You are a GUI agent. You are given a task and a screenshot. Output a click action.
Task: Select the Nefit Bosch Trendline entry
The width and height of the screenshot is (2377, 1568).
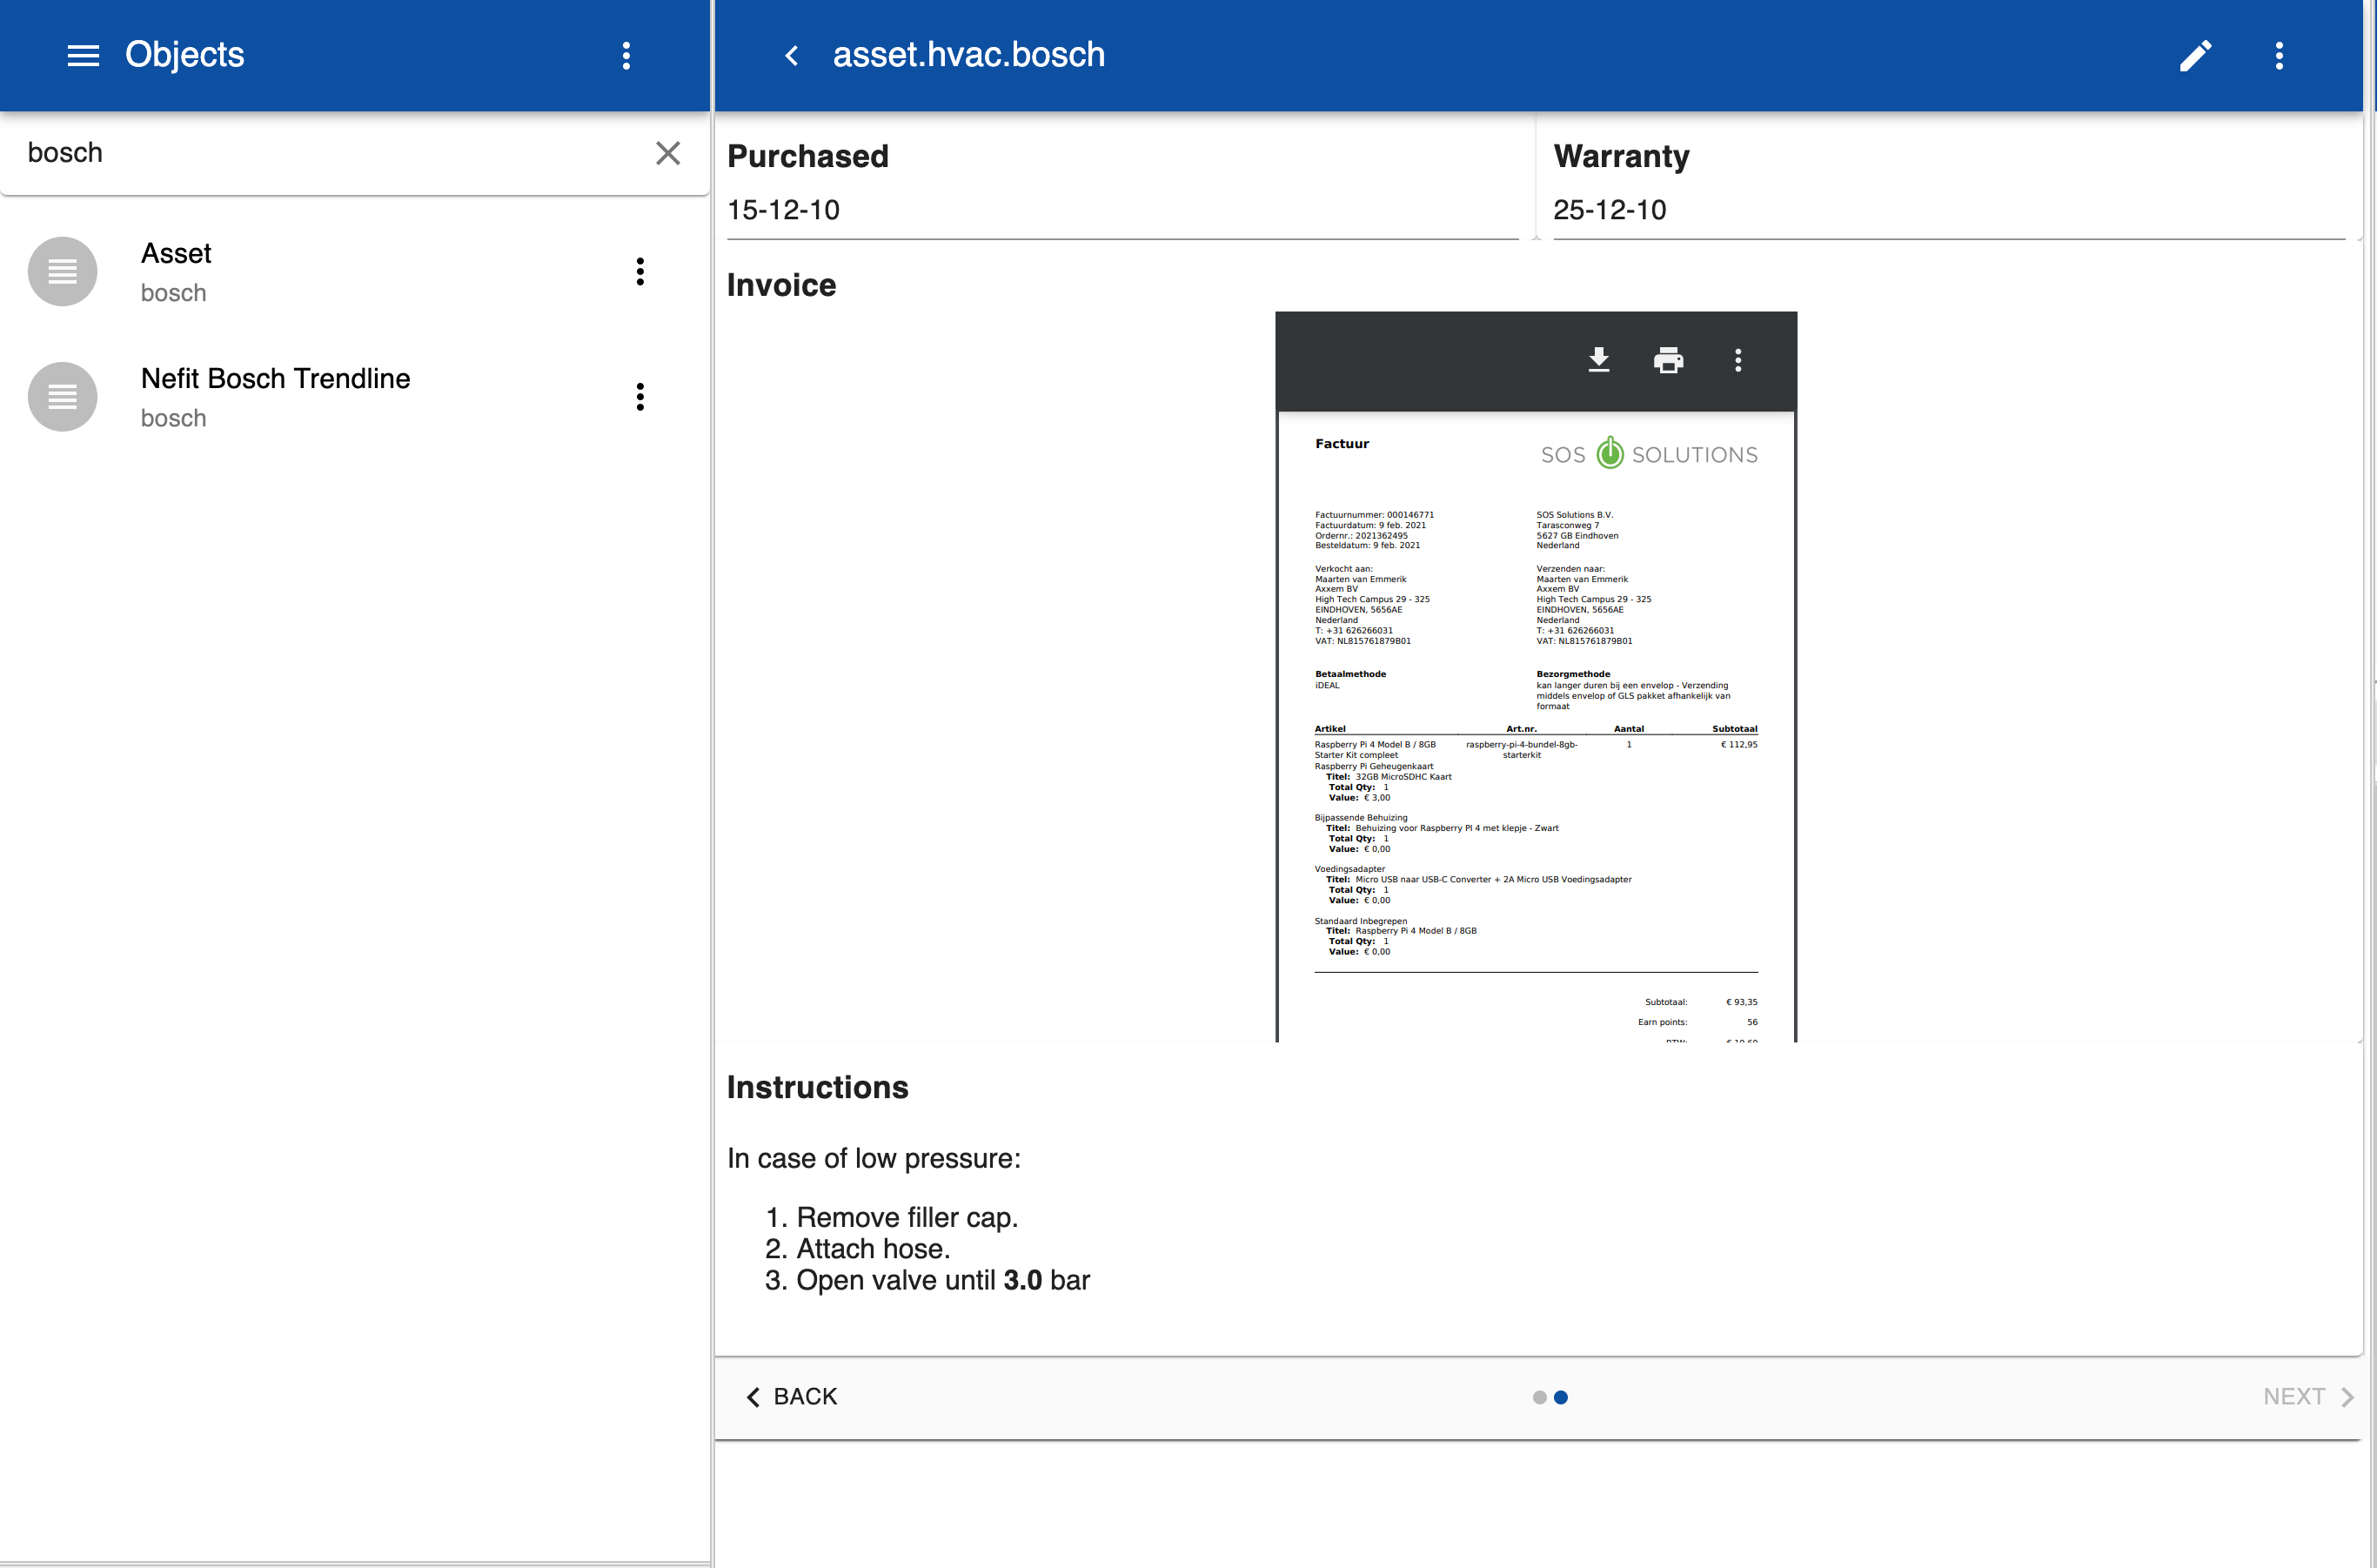pyautogui.click(x=355, y=397)
